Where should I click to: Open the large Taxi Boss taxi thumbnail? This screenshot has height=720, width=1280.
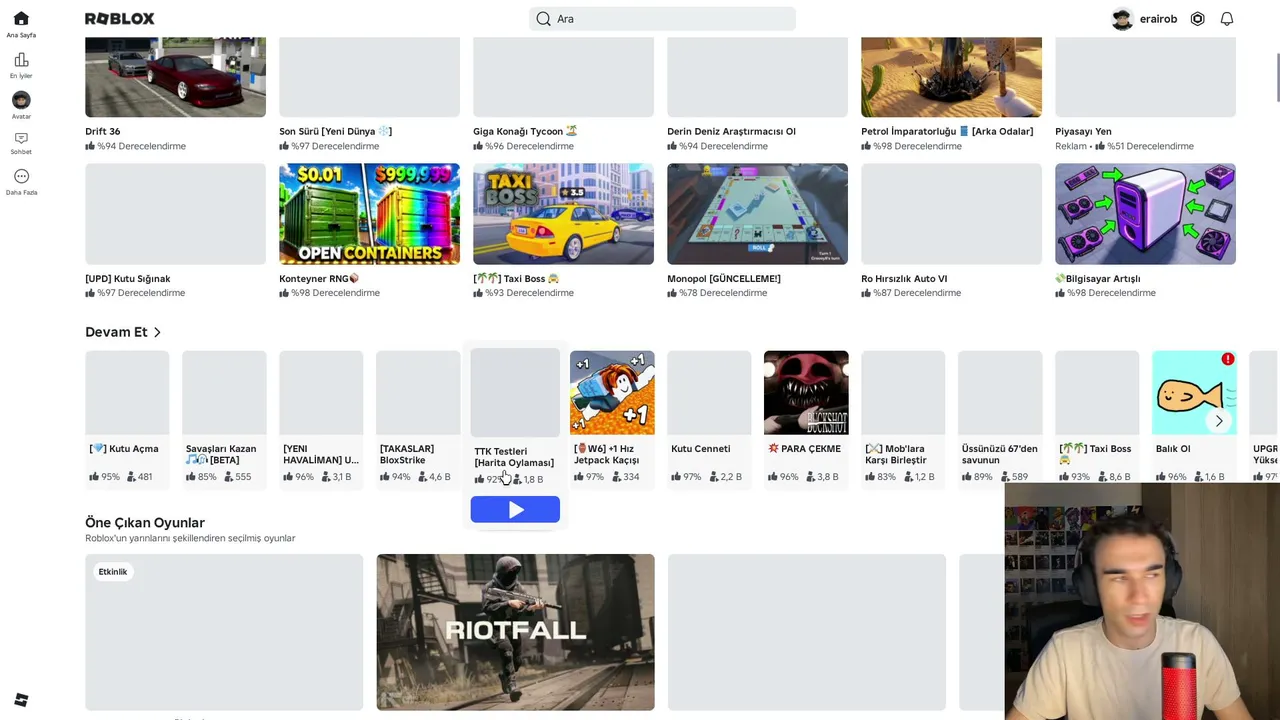click(x=563, y=214)
